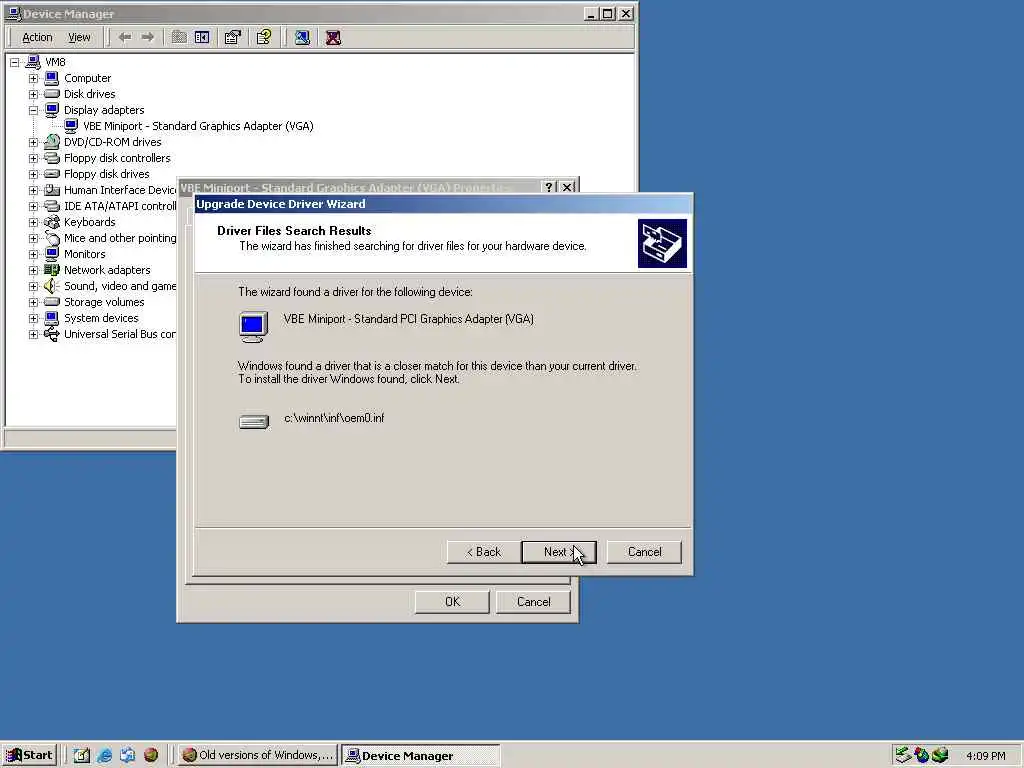
Task: Click the found driver monitor icon in wizard
Action: coord(253,327)
